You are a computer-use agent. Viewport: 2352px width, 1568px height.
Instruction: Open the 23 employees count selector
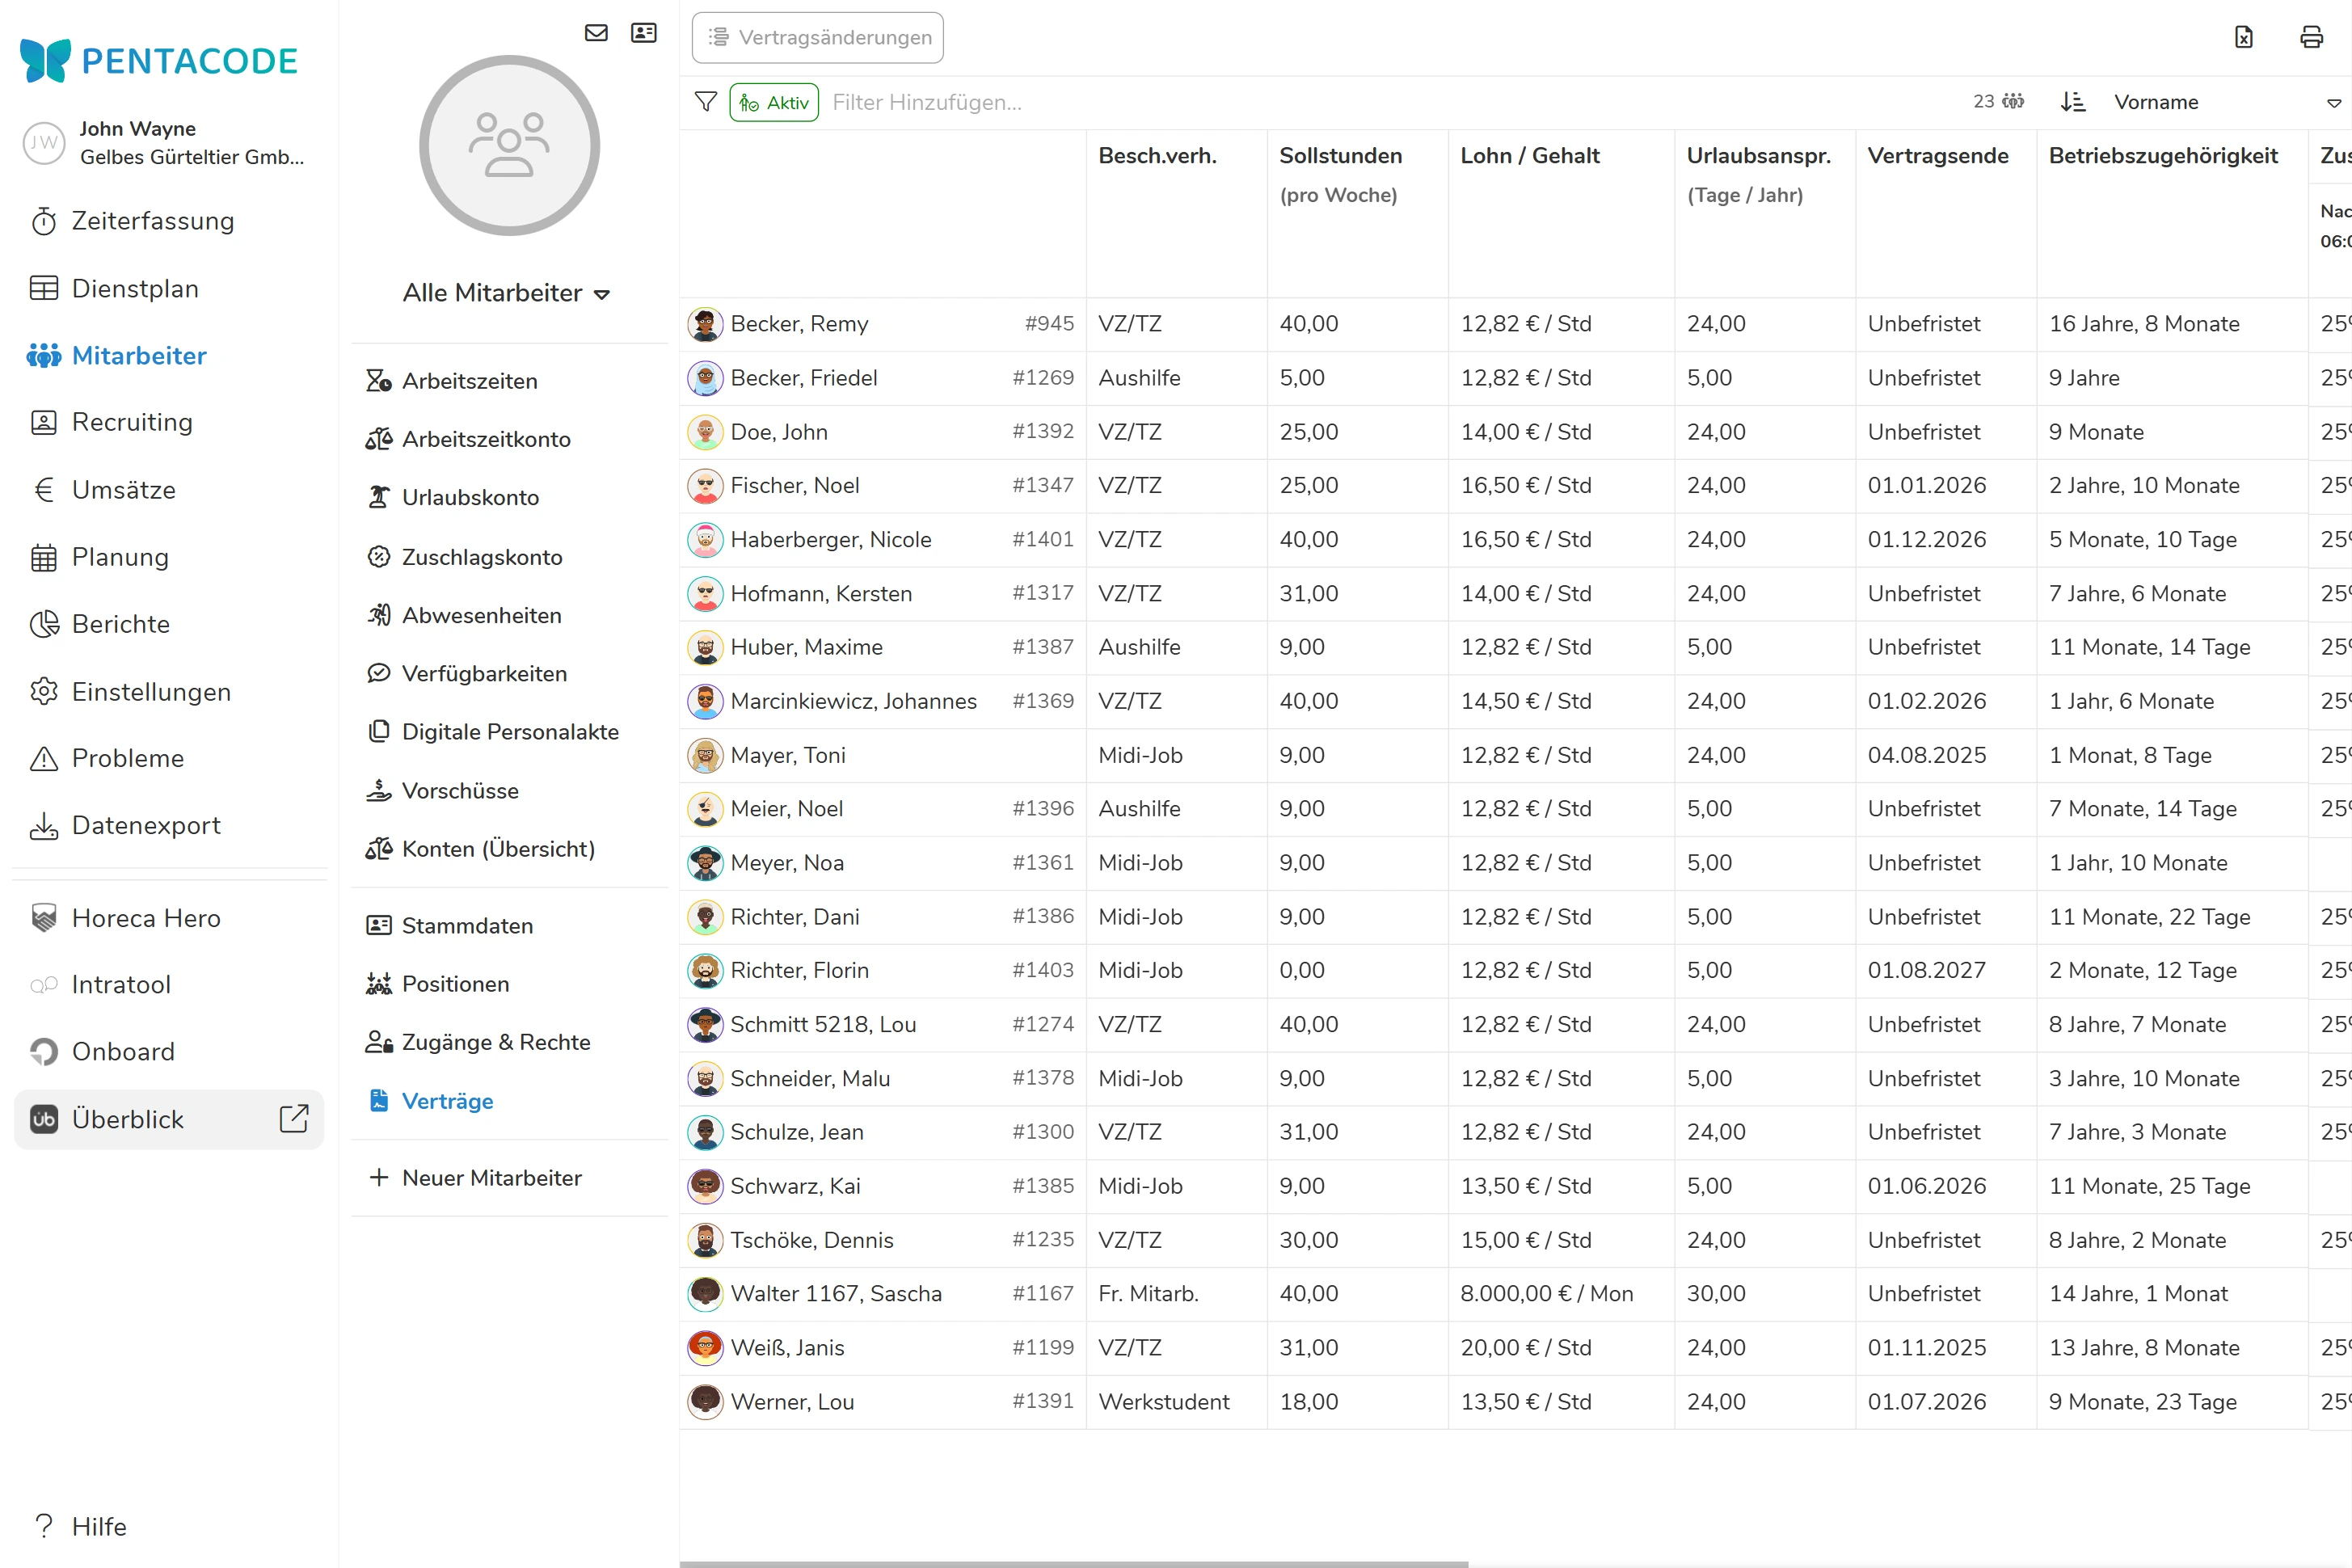[x=1998, y=102]
